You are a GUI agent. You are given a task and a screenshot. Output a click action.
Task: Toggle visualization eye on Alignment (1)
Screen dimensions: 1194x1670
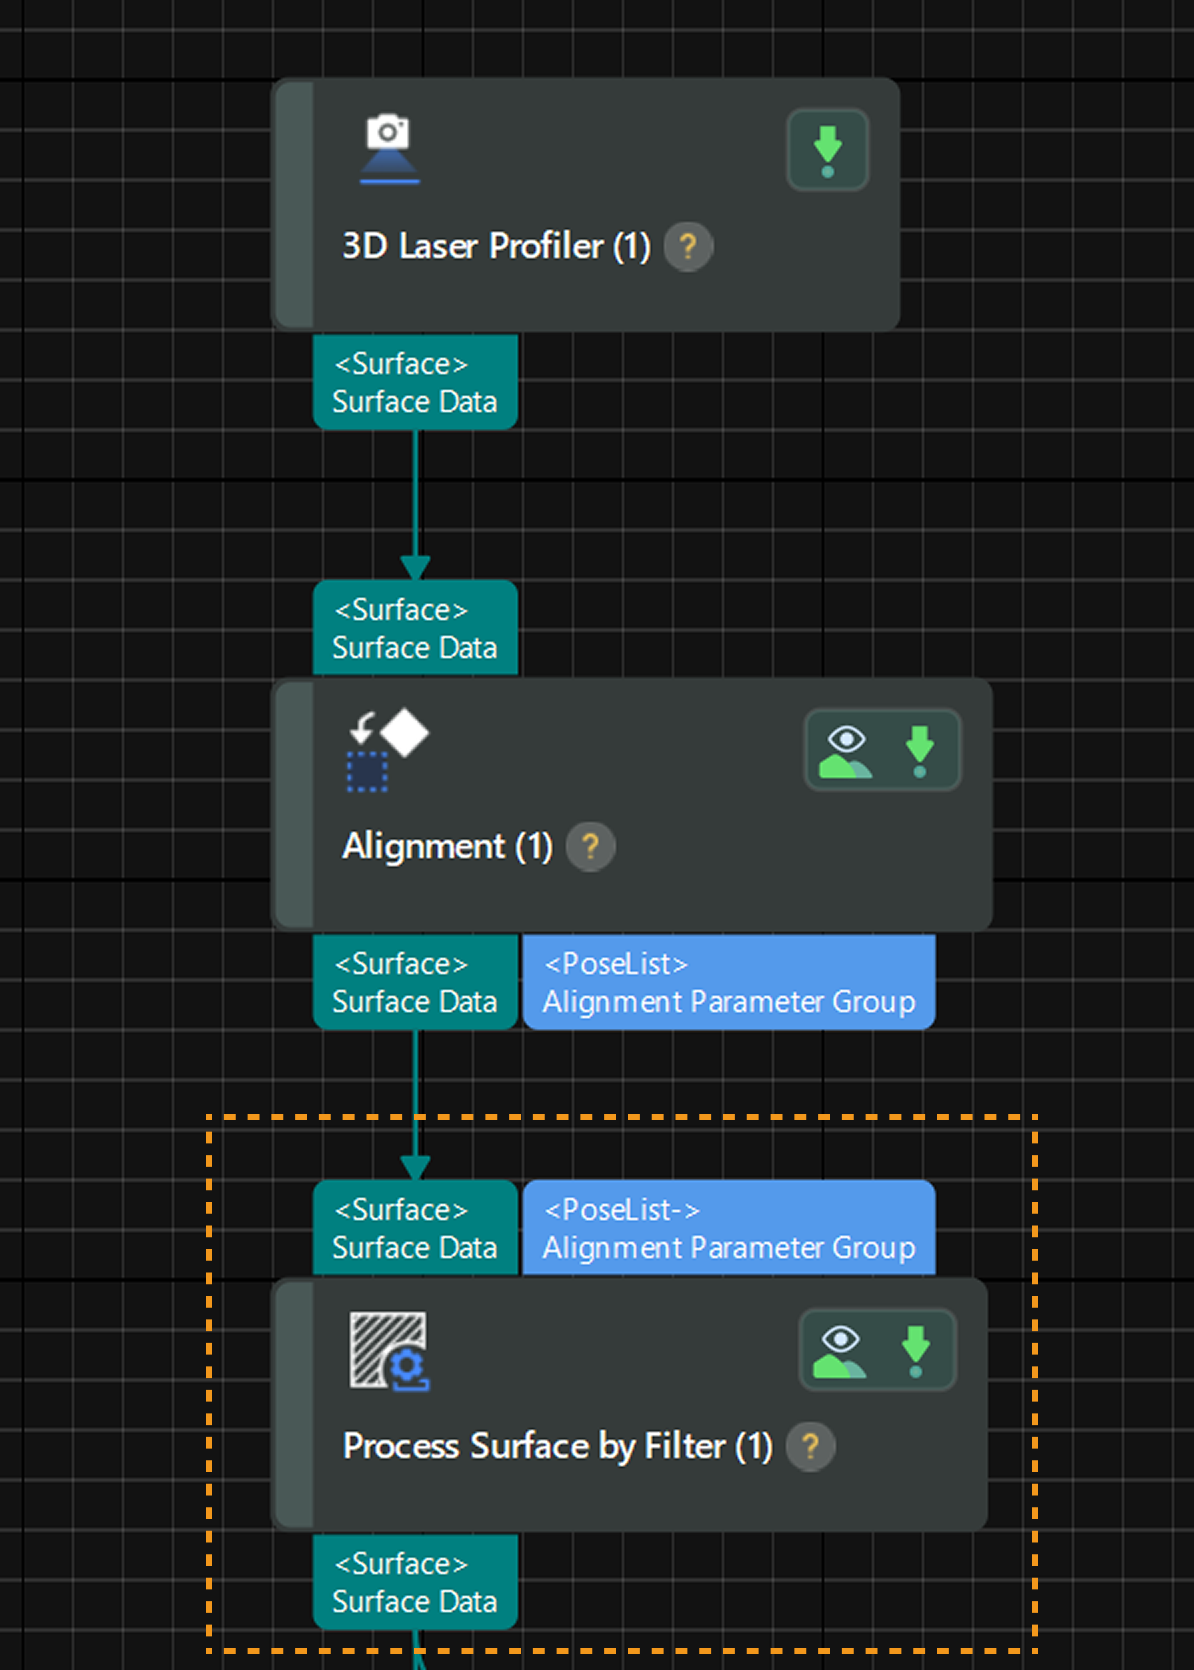846,751
